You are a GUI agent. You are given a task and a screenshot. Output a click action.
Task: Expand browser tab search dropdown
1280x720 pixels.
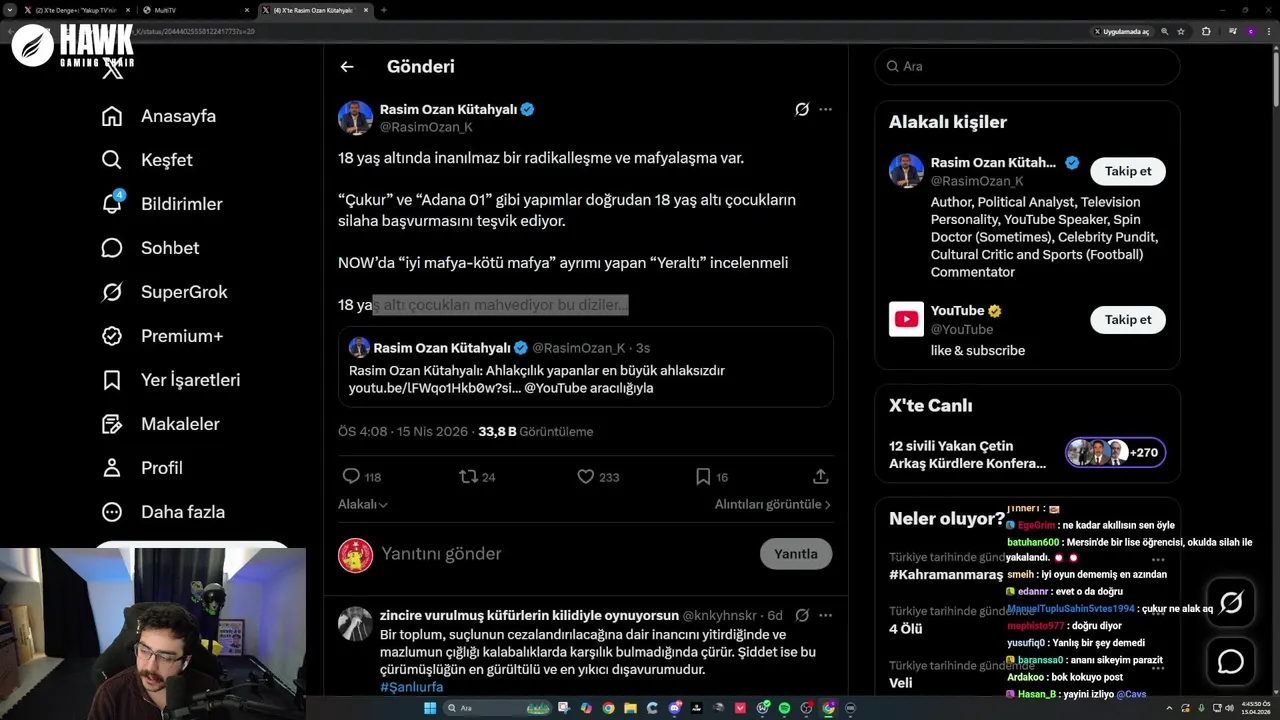tap(9, 10)
